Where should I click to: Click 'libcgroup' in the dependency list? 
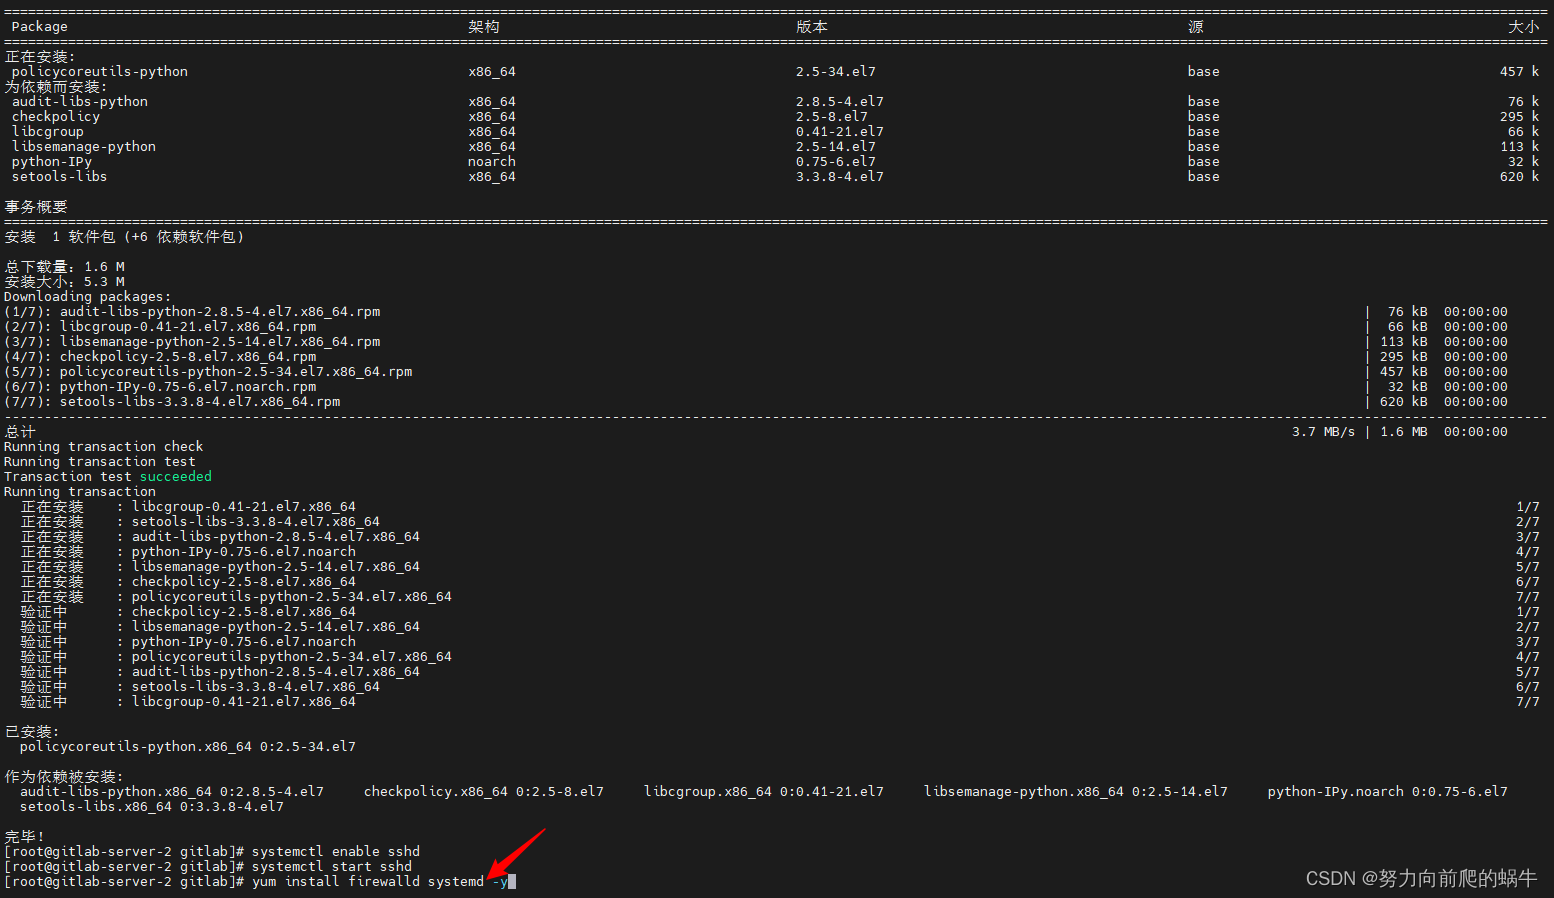point(48,132)
